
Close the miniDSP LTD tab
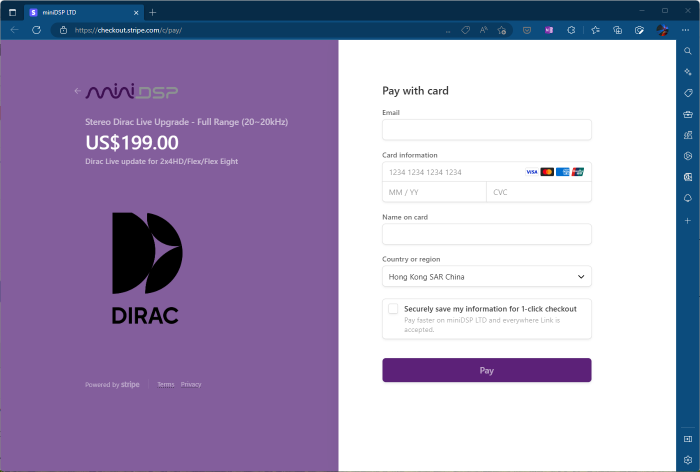tap(136, 13)
